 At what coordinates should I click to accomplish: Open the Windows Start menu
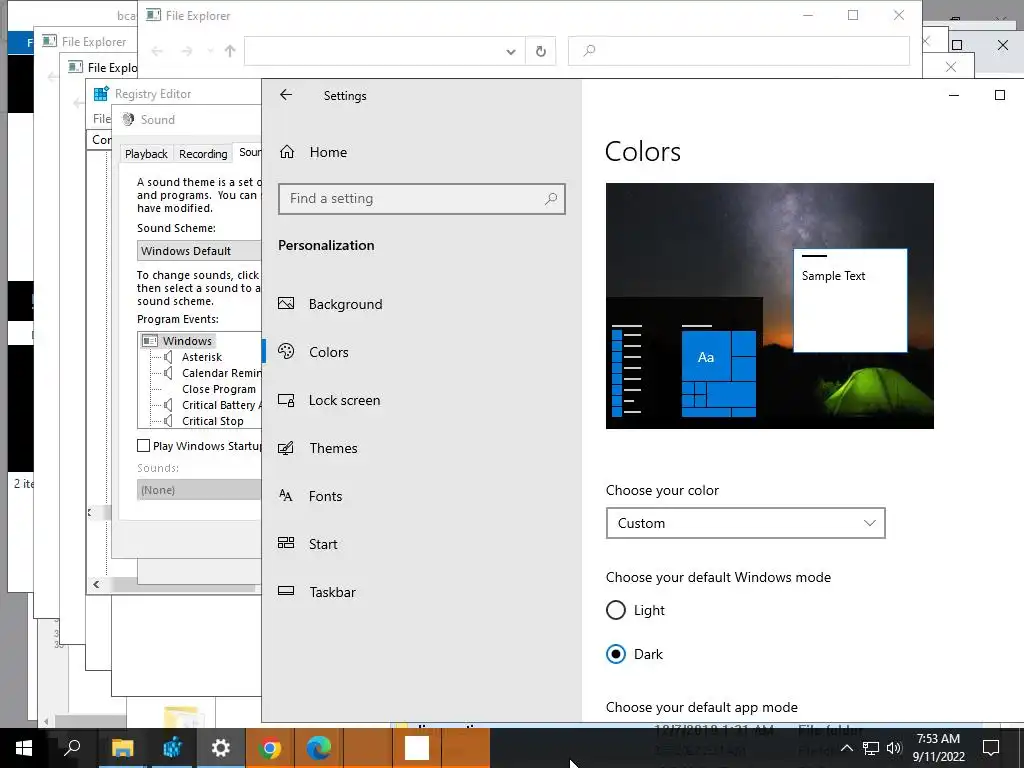point(24,748)
